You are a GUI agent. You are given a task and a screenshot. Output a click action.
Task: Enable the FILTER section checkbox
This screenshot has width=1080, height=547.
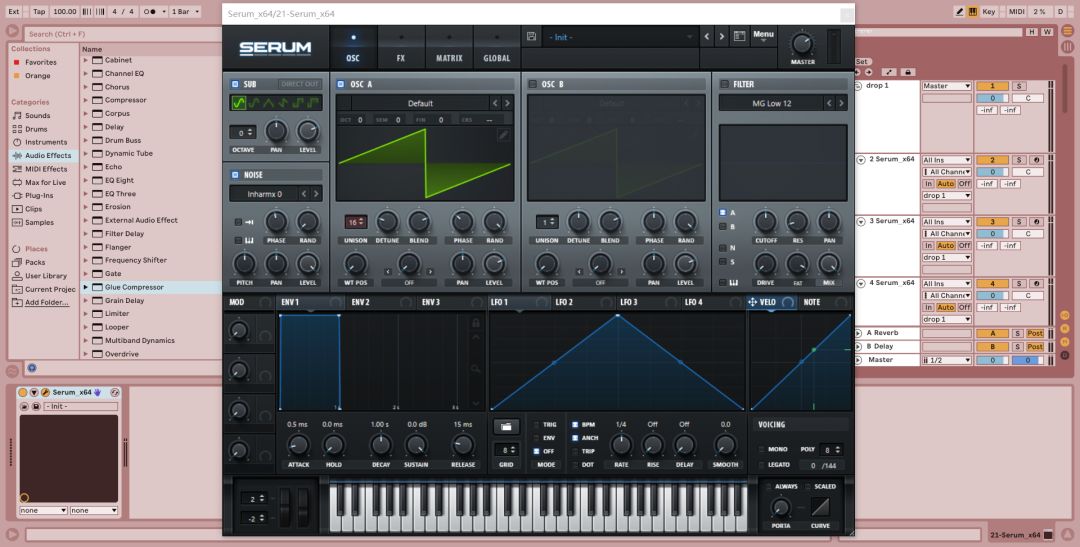725,84
